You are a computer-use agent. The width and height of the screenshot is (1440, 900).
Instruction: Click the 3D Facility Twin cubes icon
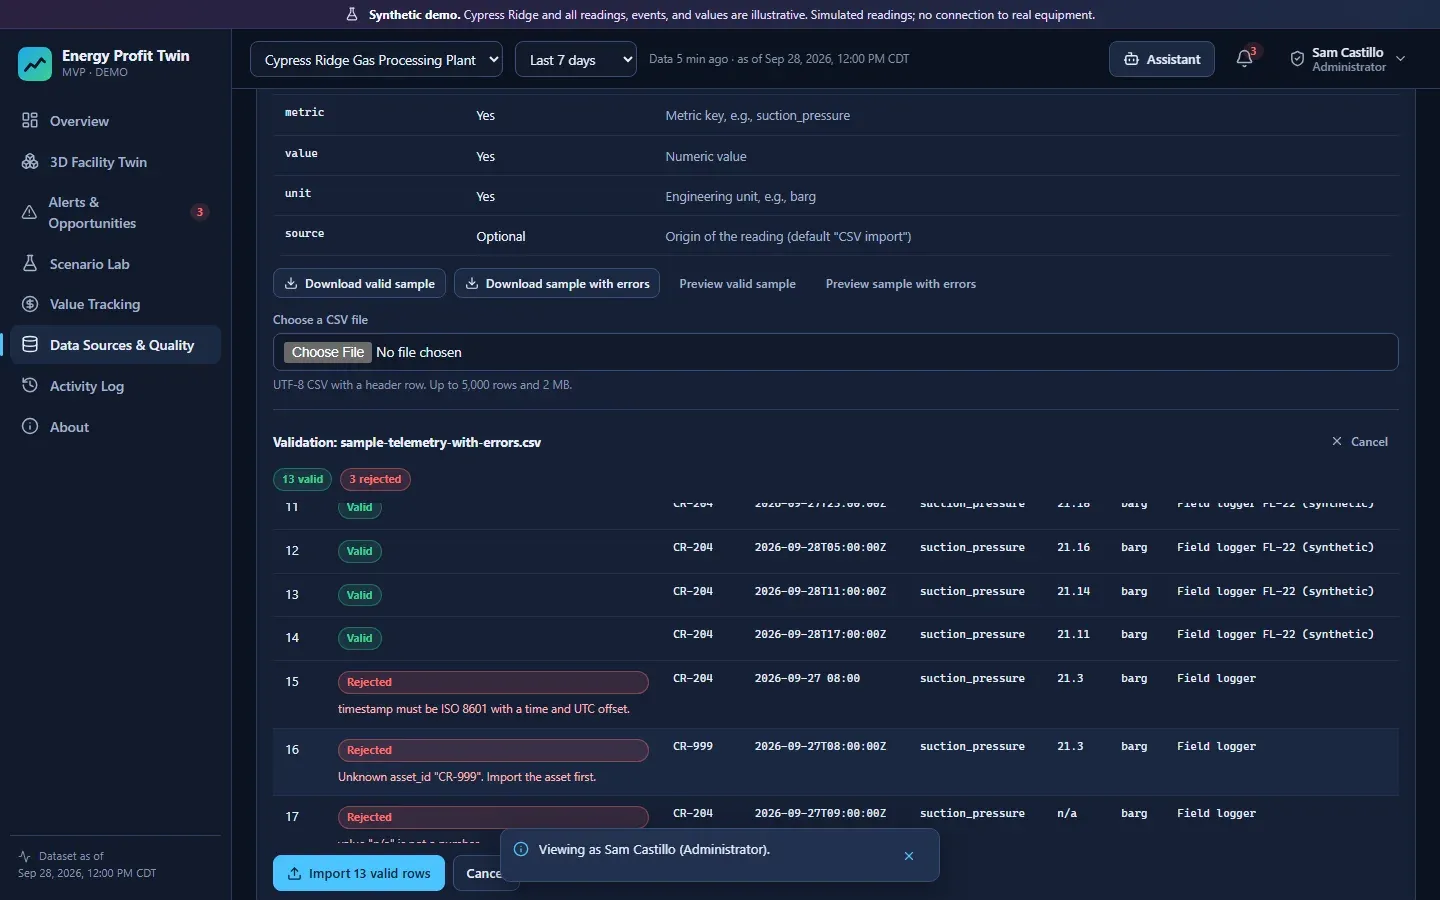30,162
